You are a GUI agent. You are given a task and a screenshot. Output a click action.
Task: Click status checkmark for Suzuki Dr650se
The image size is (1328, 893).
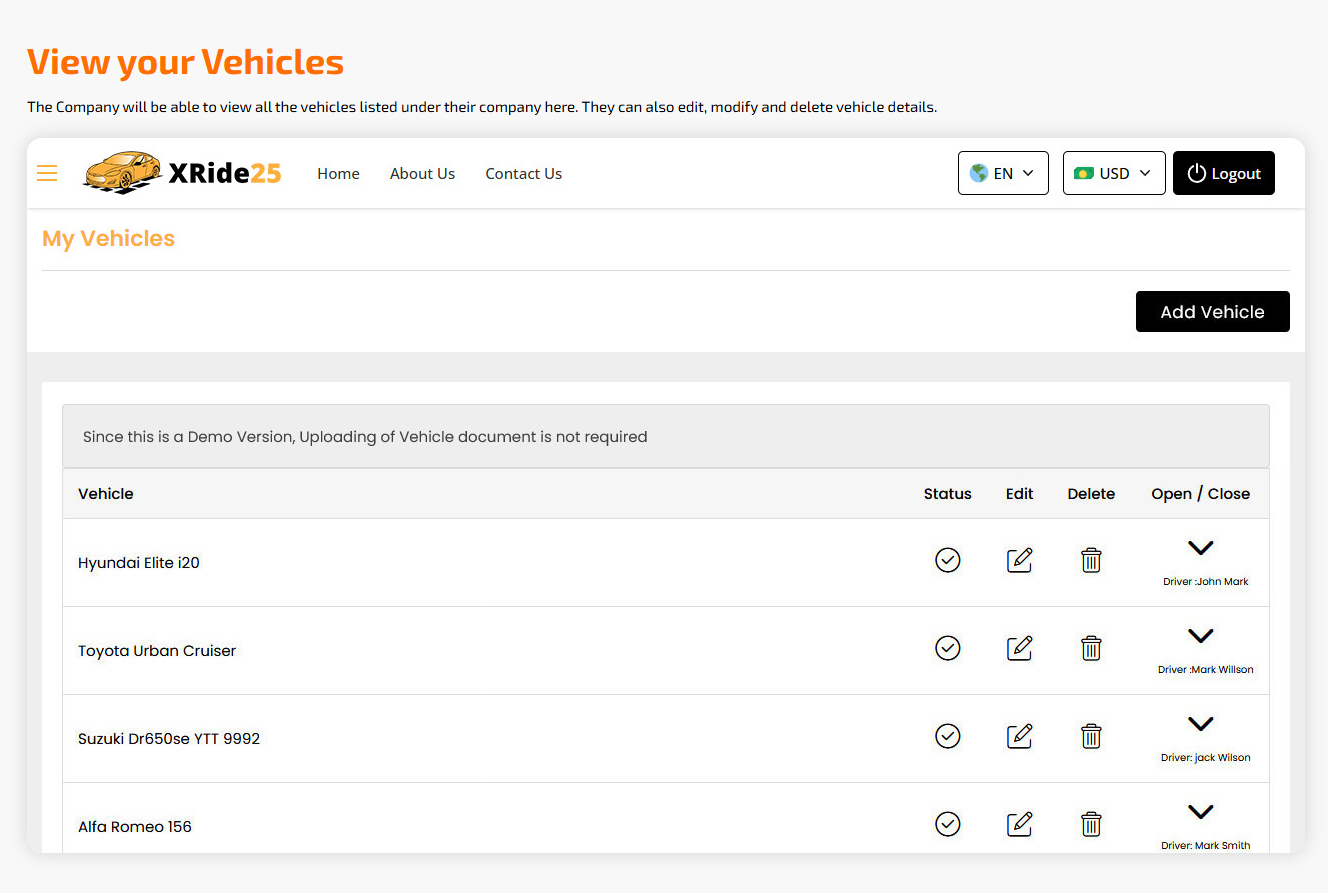coord(948,736)
